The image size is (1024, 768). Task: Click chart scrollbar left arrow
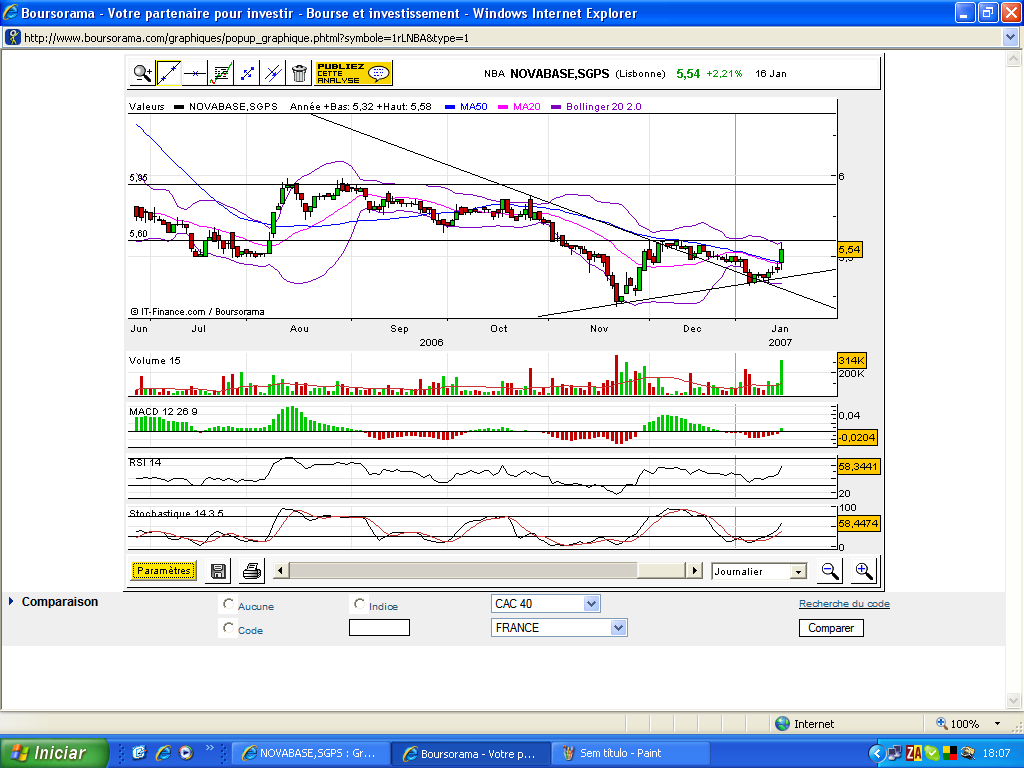click(280, 571)
